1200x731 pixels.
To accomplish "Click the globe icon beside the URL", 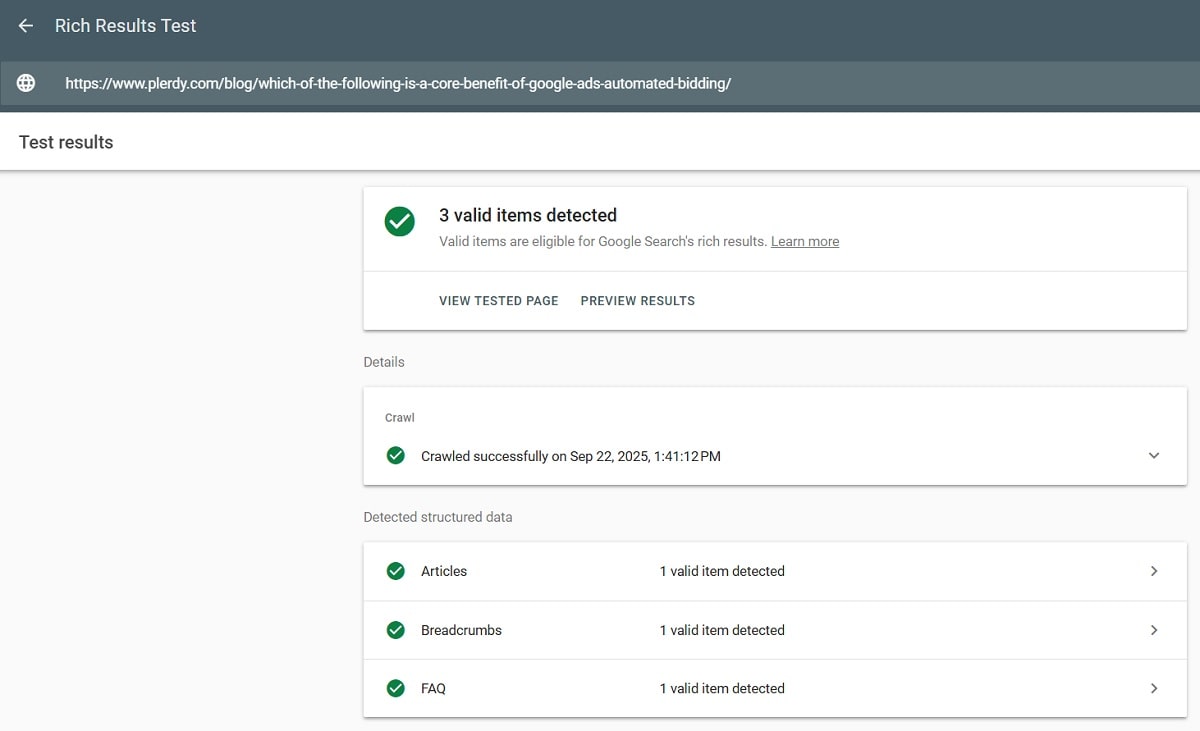I will [x=26, y=84].
